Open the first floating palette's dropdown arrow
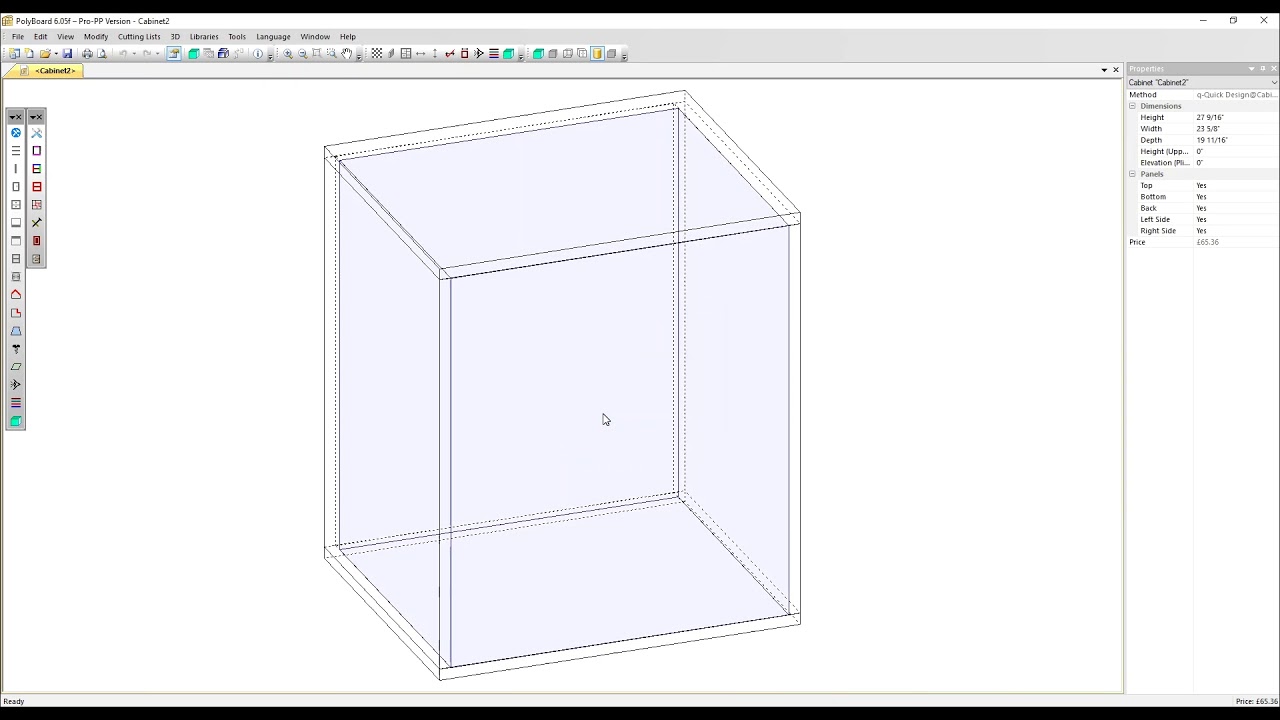 click(x=13, y=117)
